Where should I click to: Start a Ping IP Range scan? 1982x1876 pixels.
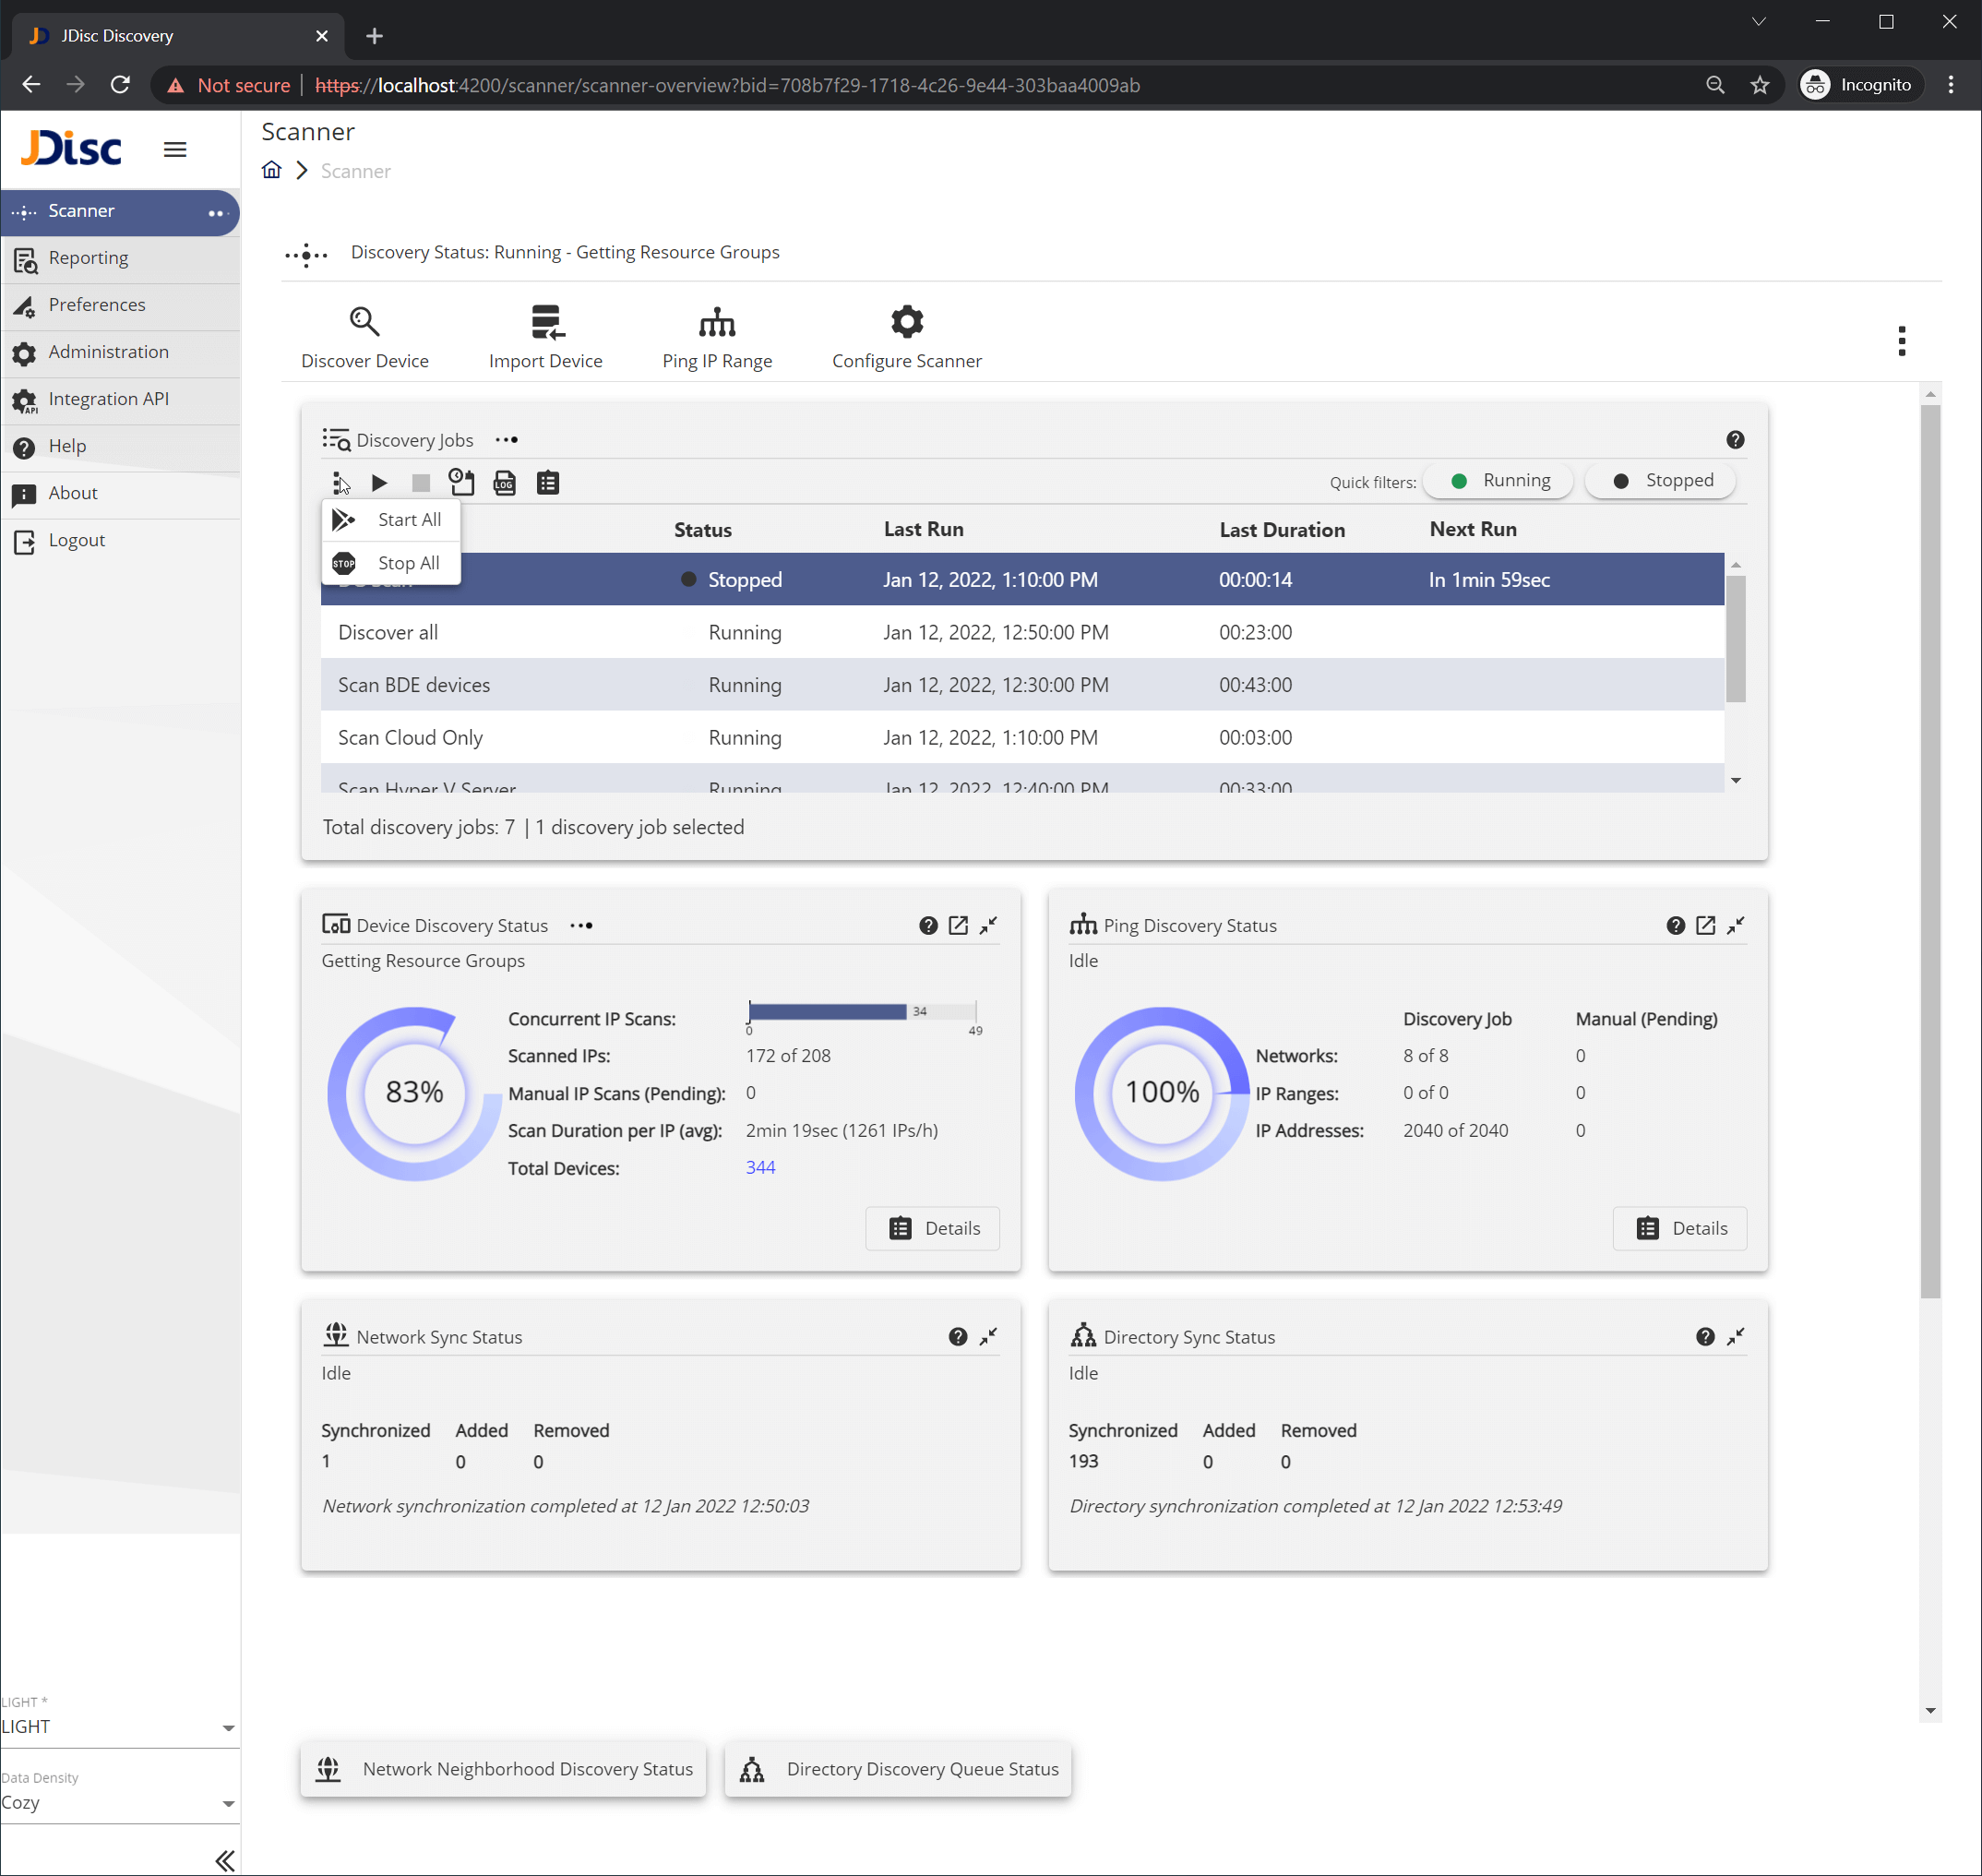[717, 335]
